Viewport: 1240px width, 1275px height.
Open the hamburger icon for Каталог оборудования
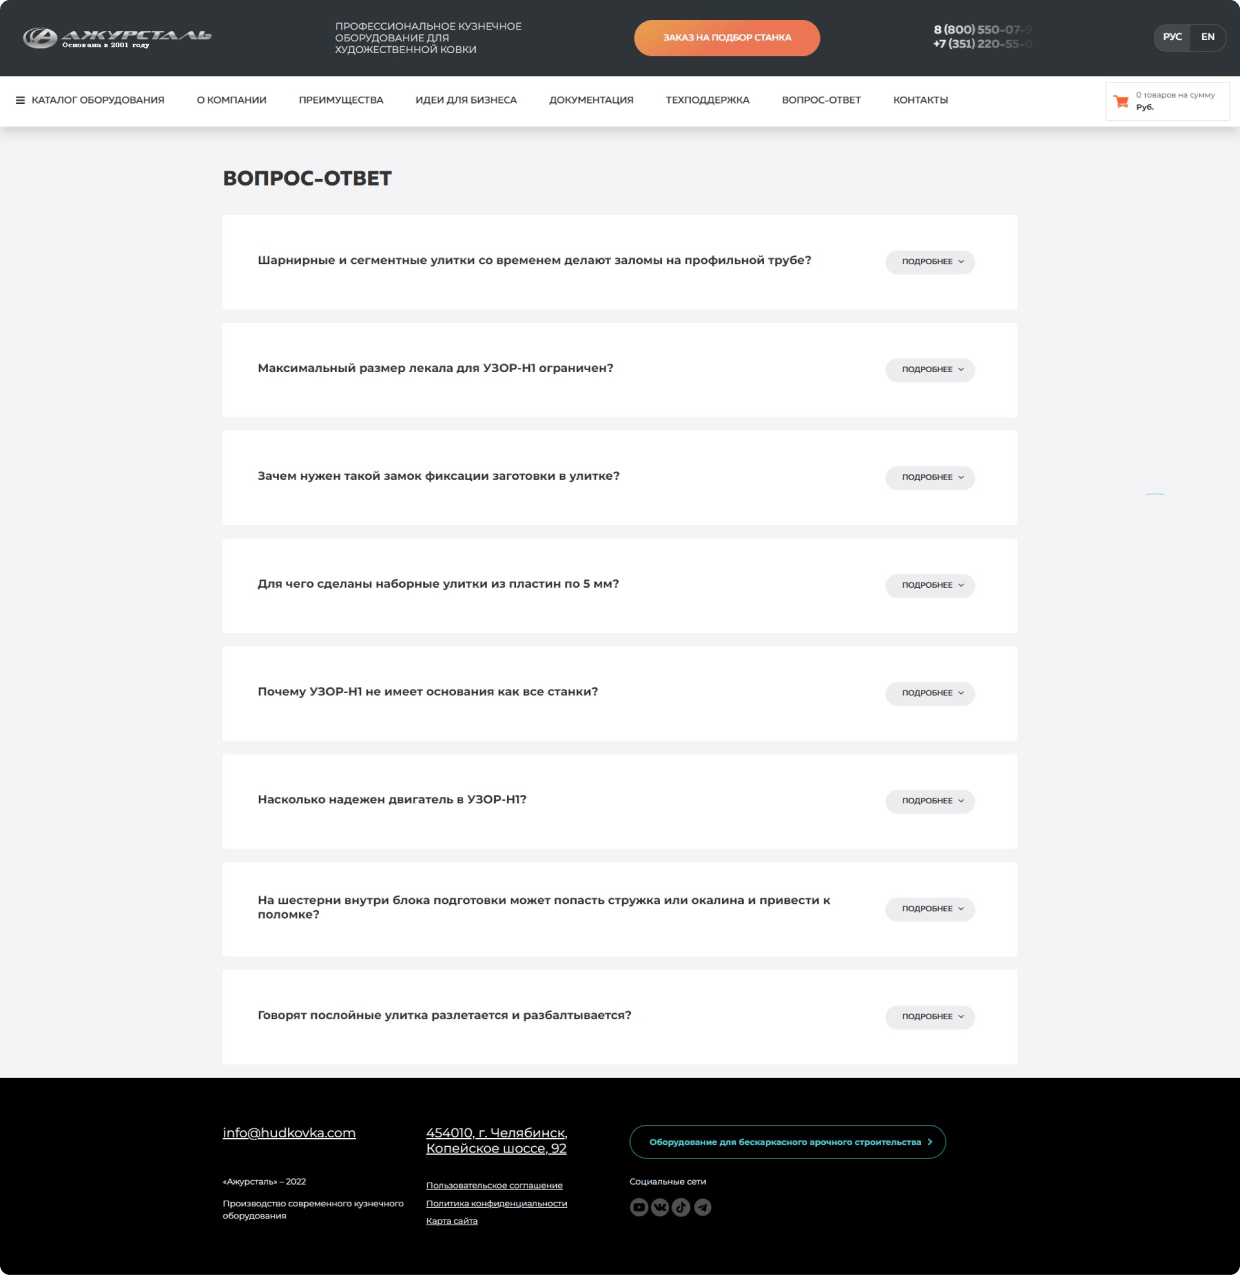coord(20,100)
